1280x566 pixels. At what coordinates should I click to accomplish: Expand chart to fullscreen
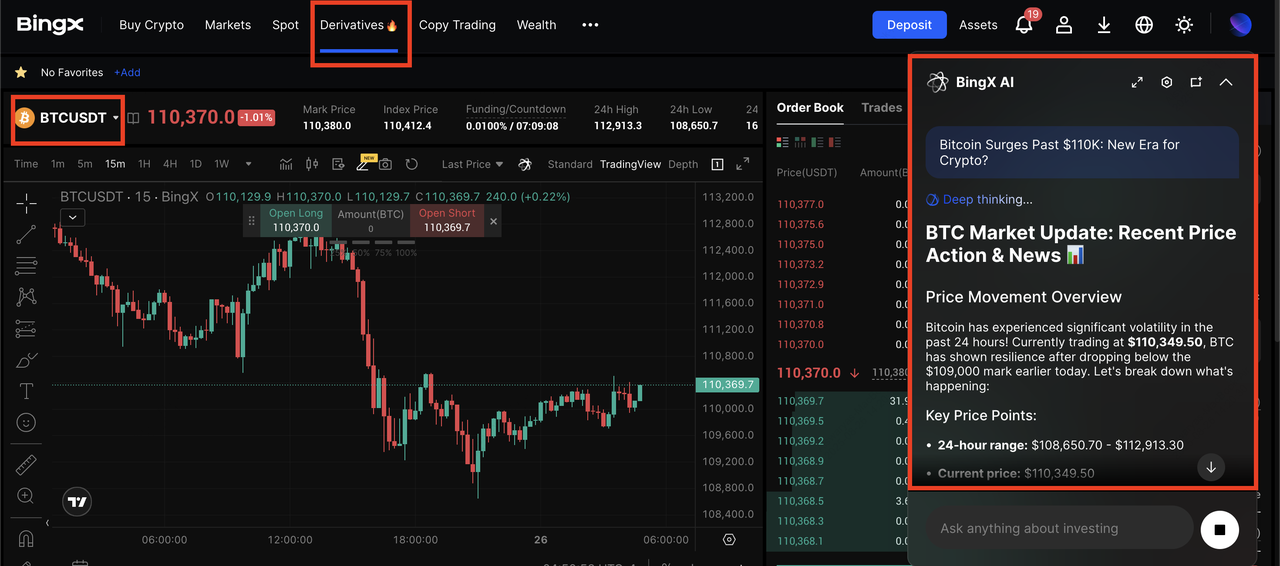click(742, 164)
